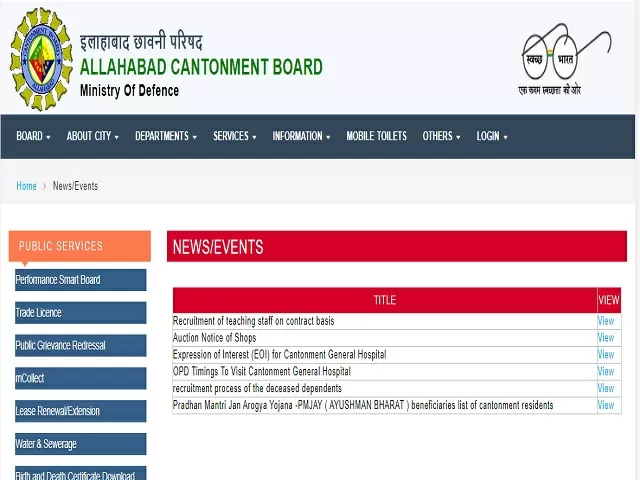Open the LOGIN dropdown

(492, 136)
